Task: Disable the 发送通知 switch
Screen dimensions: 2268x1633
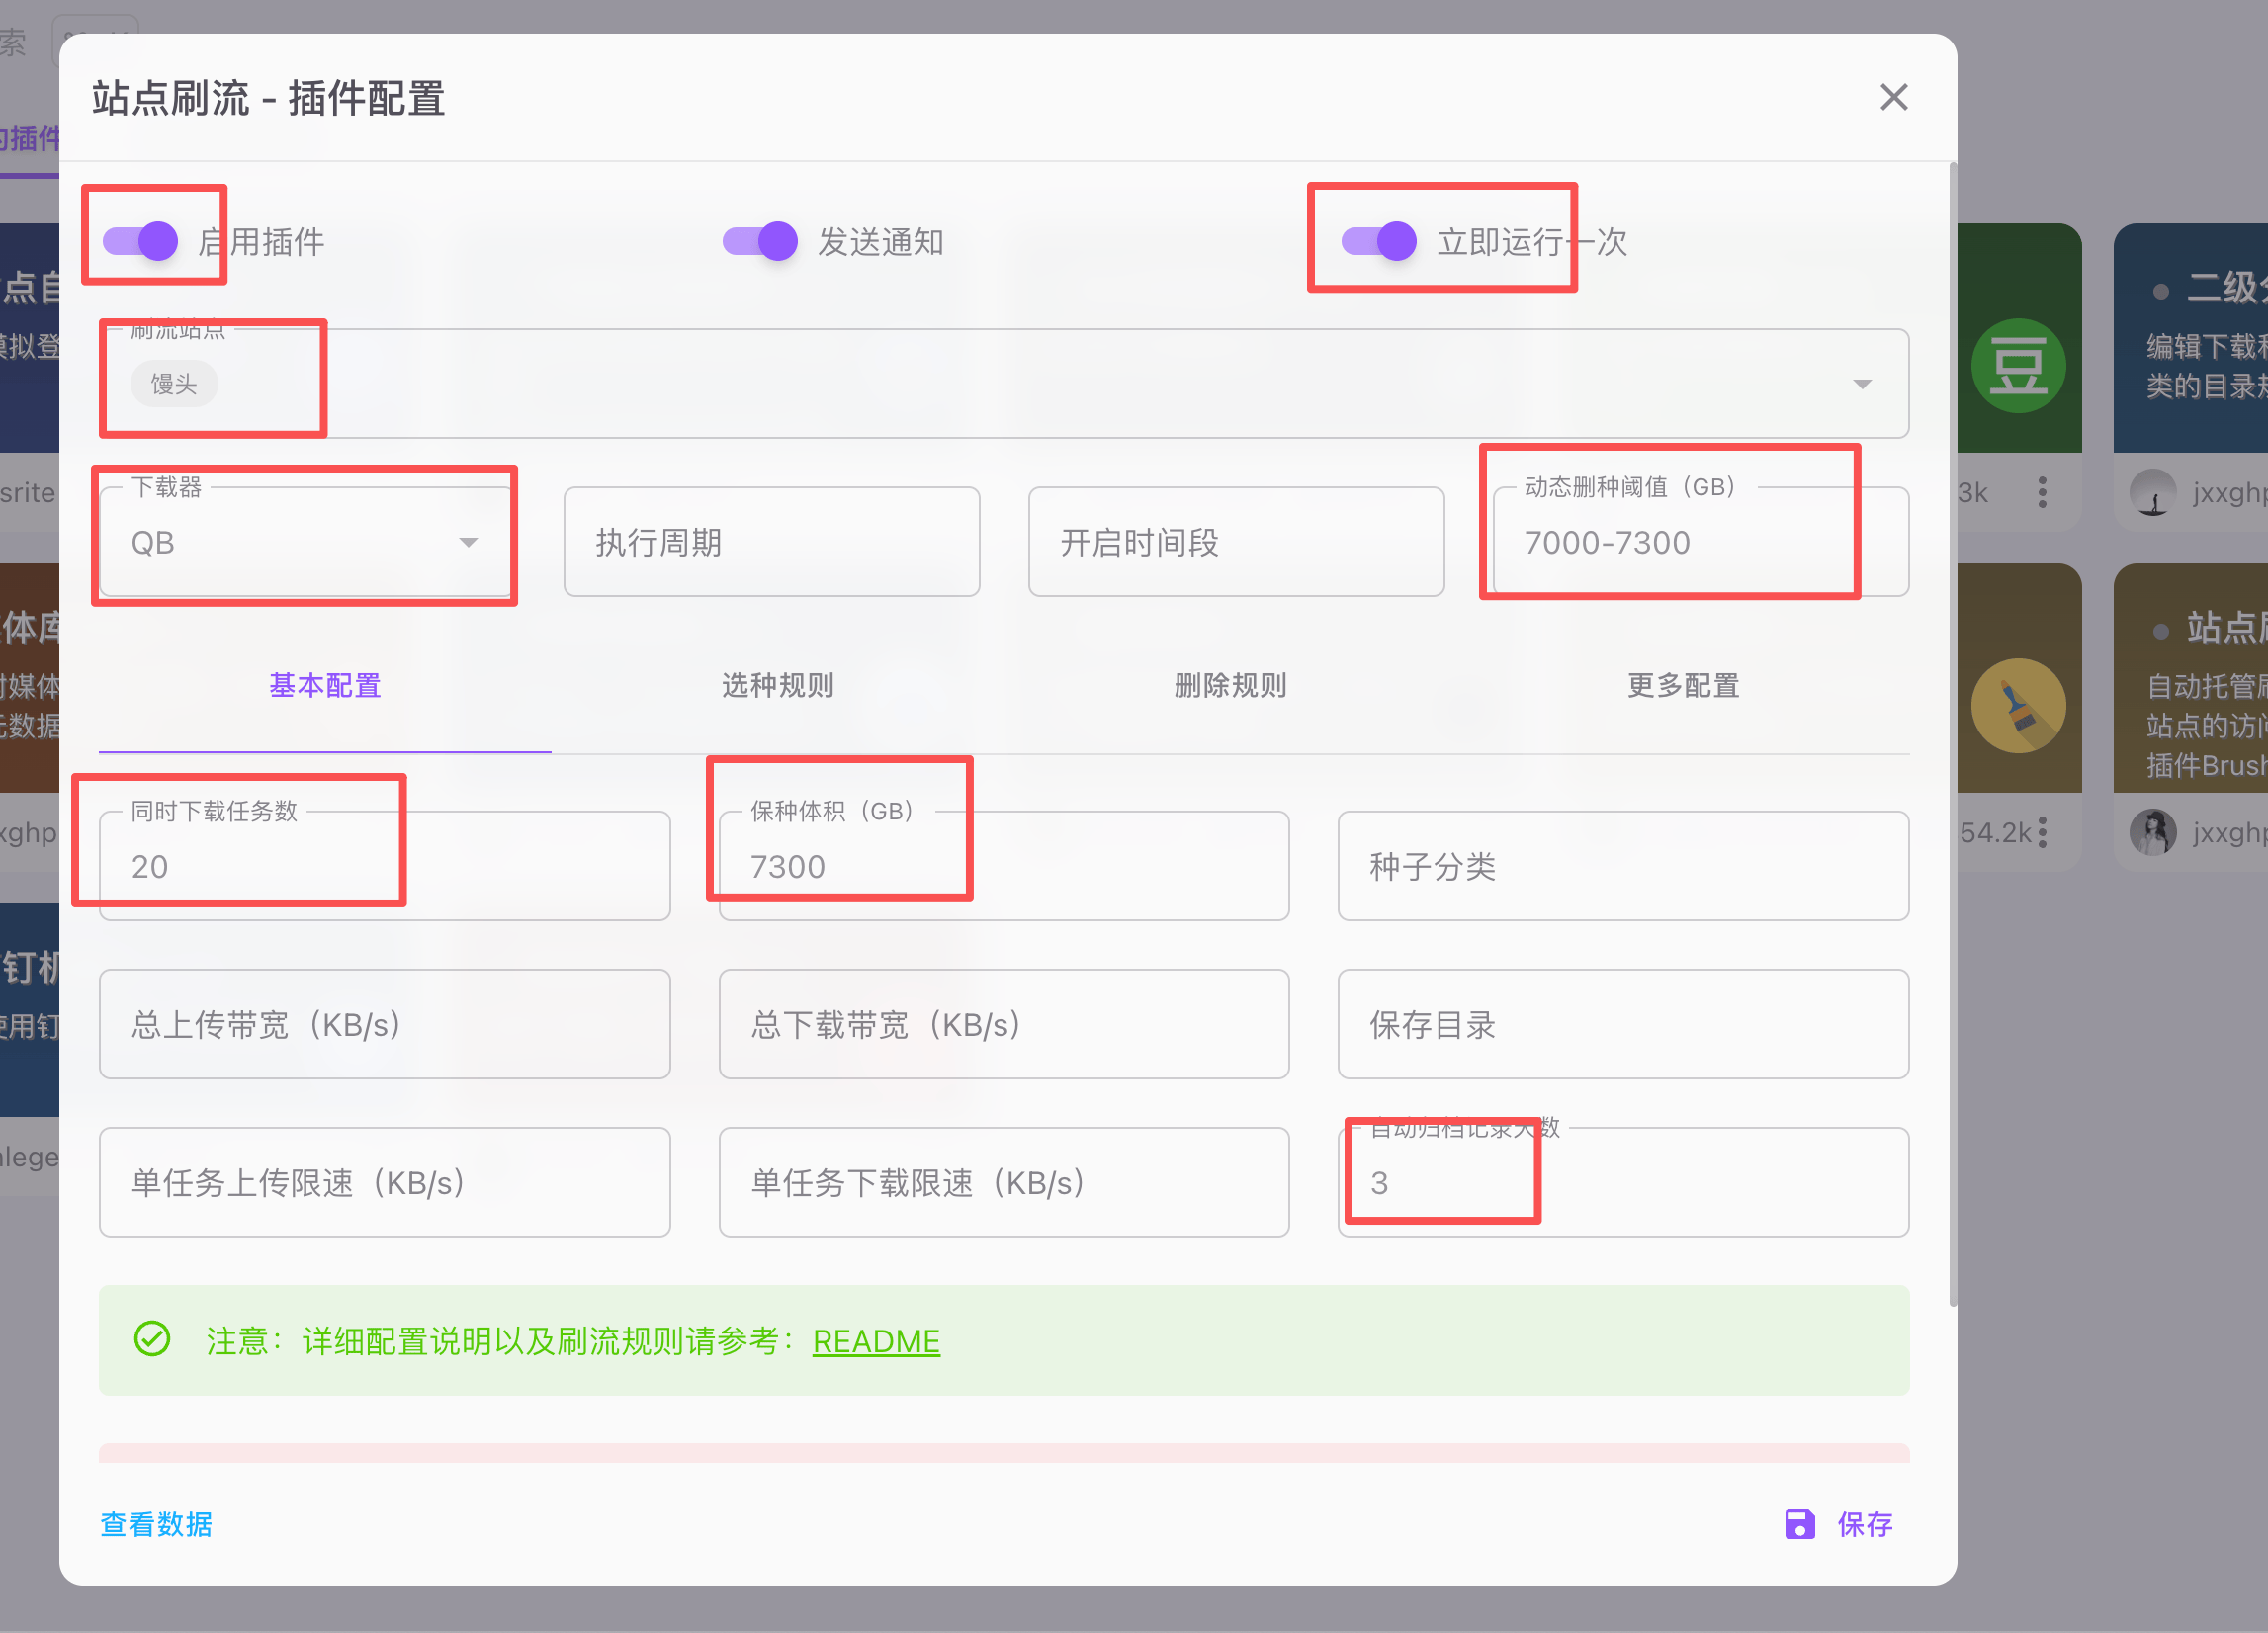Action: click(760, 241)
